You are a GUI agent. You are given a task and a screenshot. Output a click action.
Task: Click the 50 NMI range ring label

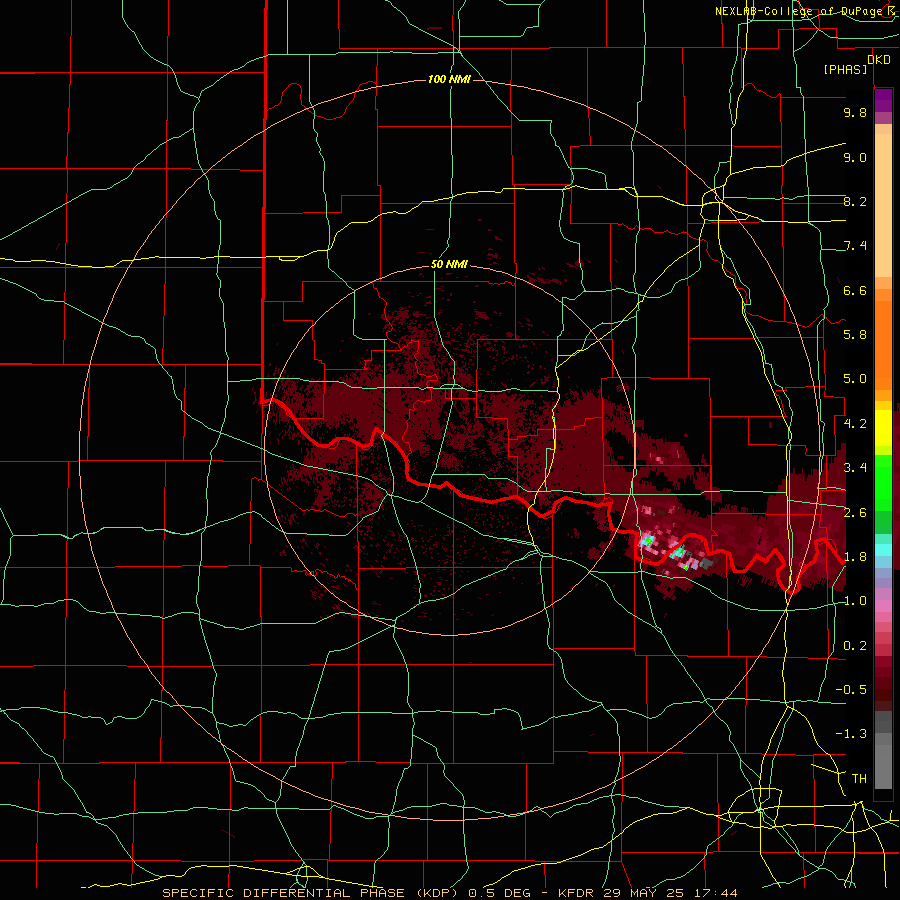(x=449, y=264)
